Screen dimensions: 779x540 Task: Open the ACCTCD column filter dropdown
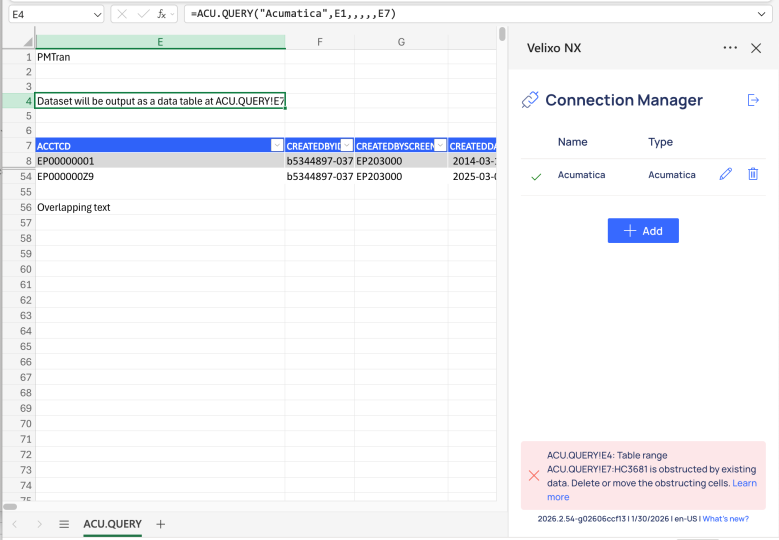(277, 146)
